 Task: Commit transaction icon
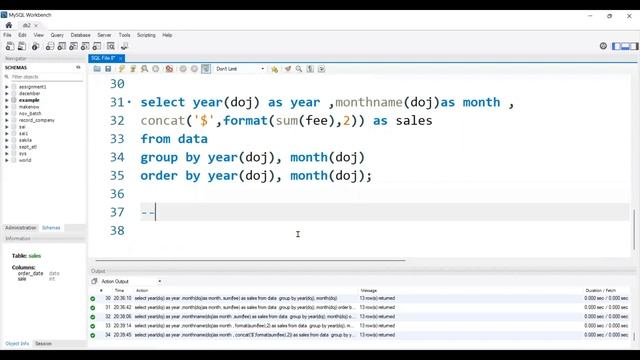tap(183, 69)
